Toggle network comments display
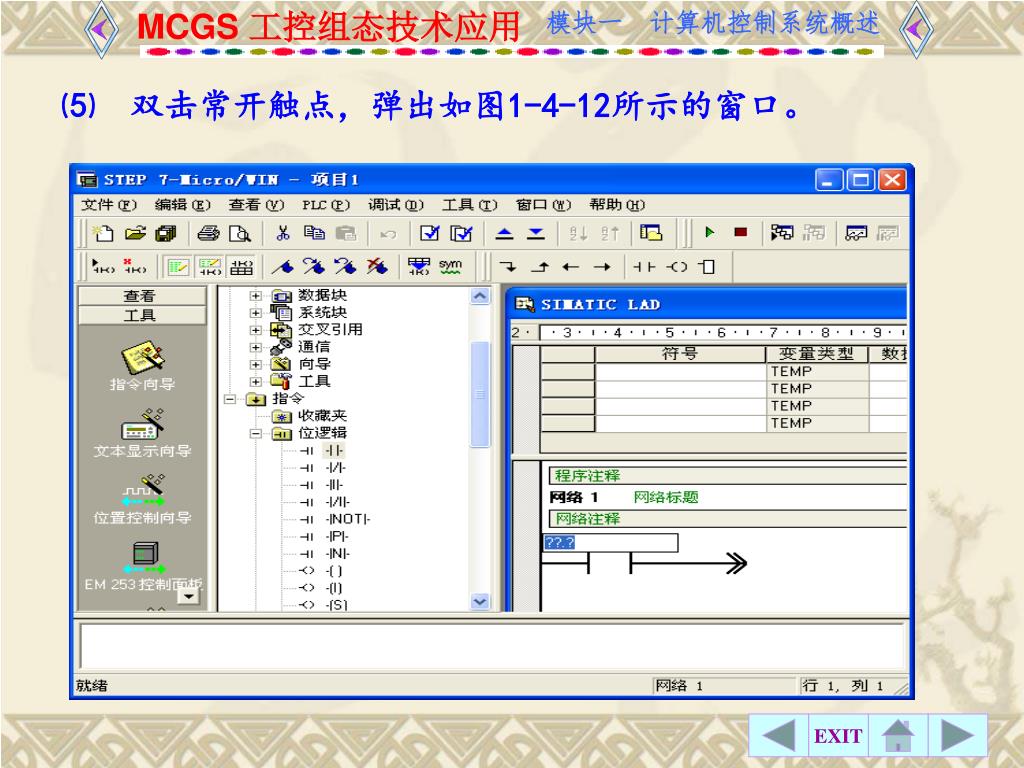Image resolution: width=1024 pixels, height=768 pixels. (210, 266)
